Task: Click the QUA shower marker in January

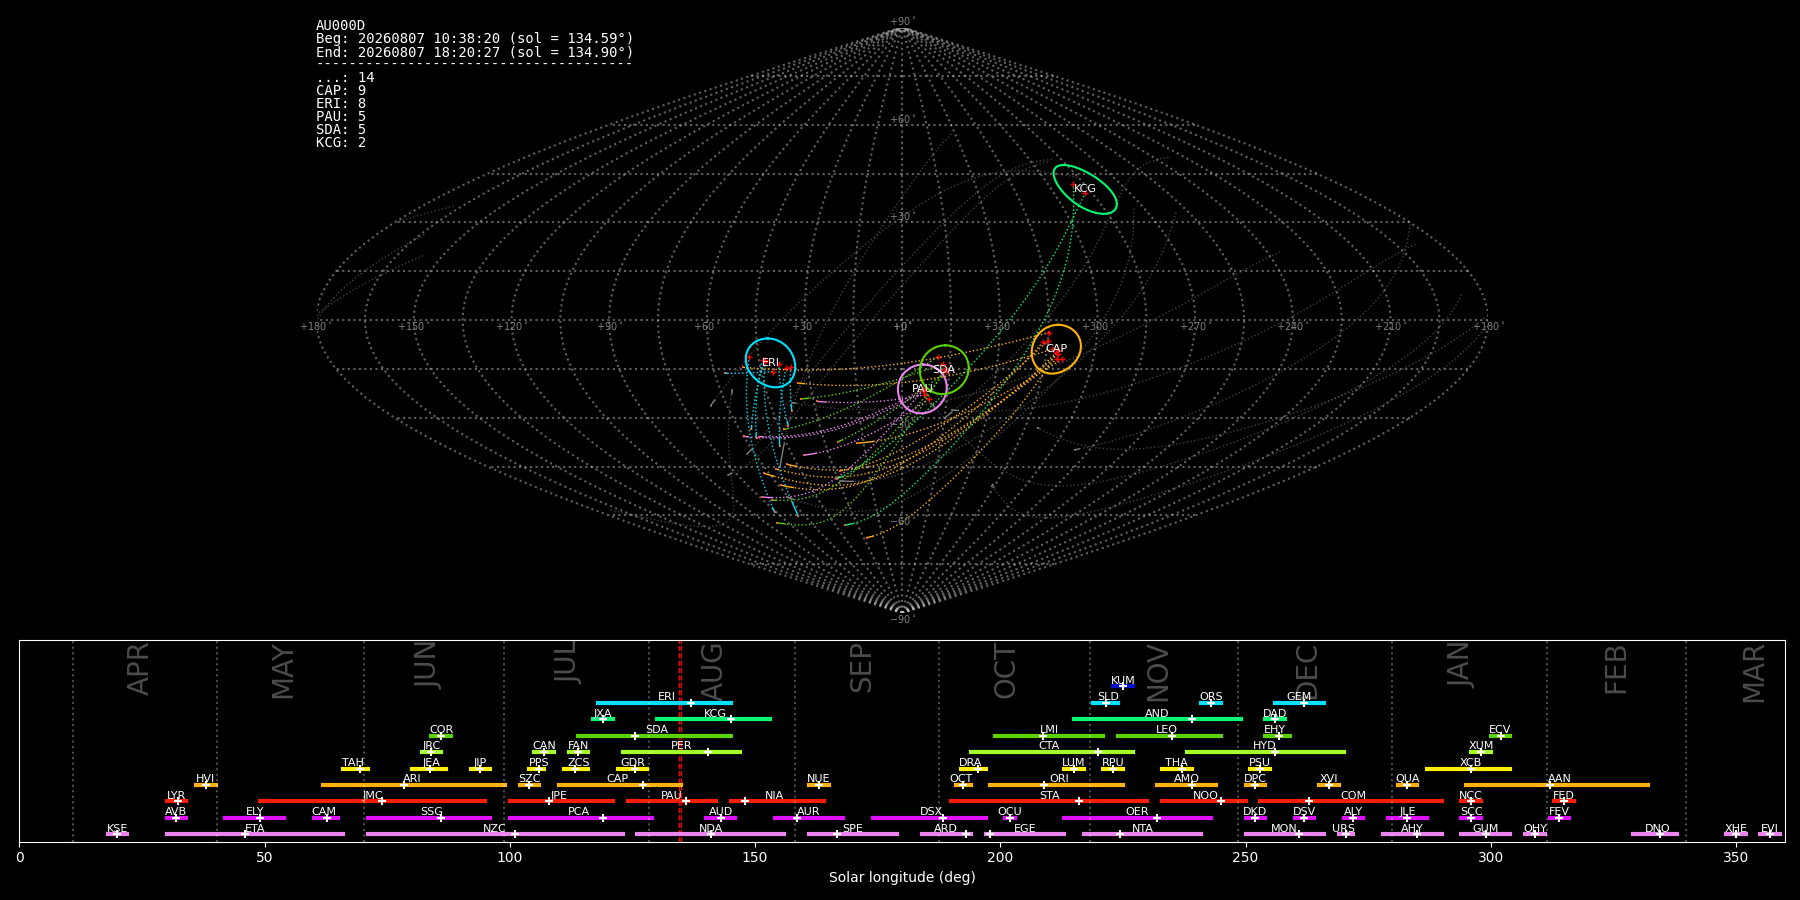Action: (1407, 785)
